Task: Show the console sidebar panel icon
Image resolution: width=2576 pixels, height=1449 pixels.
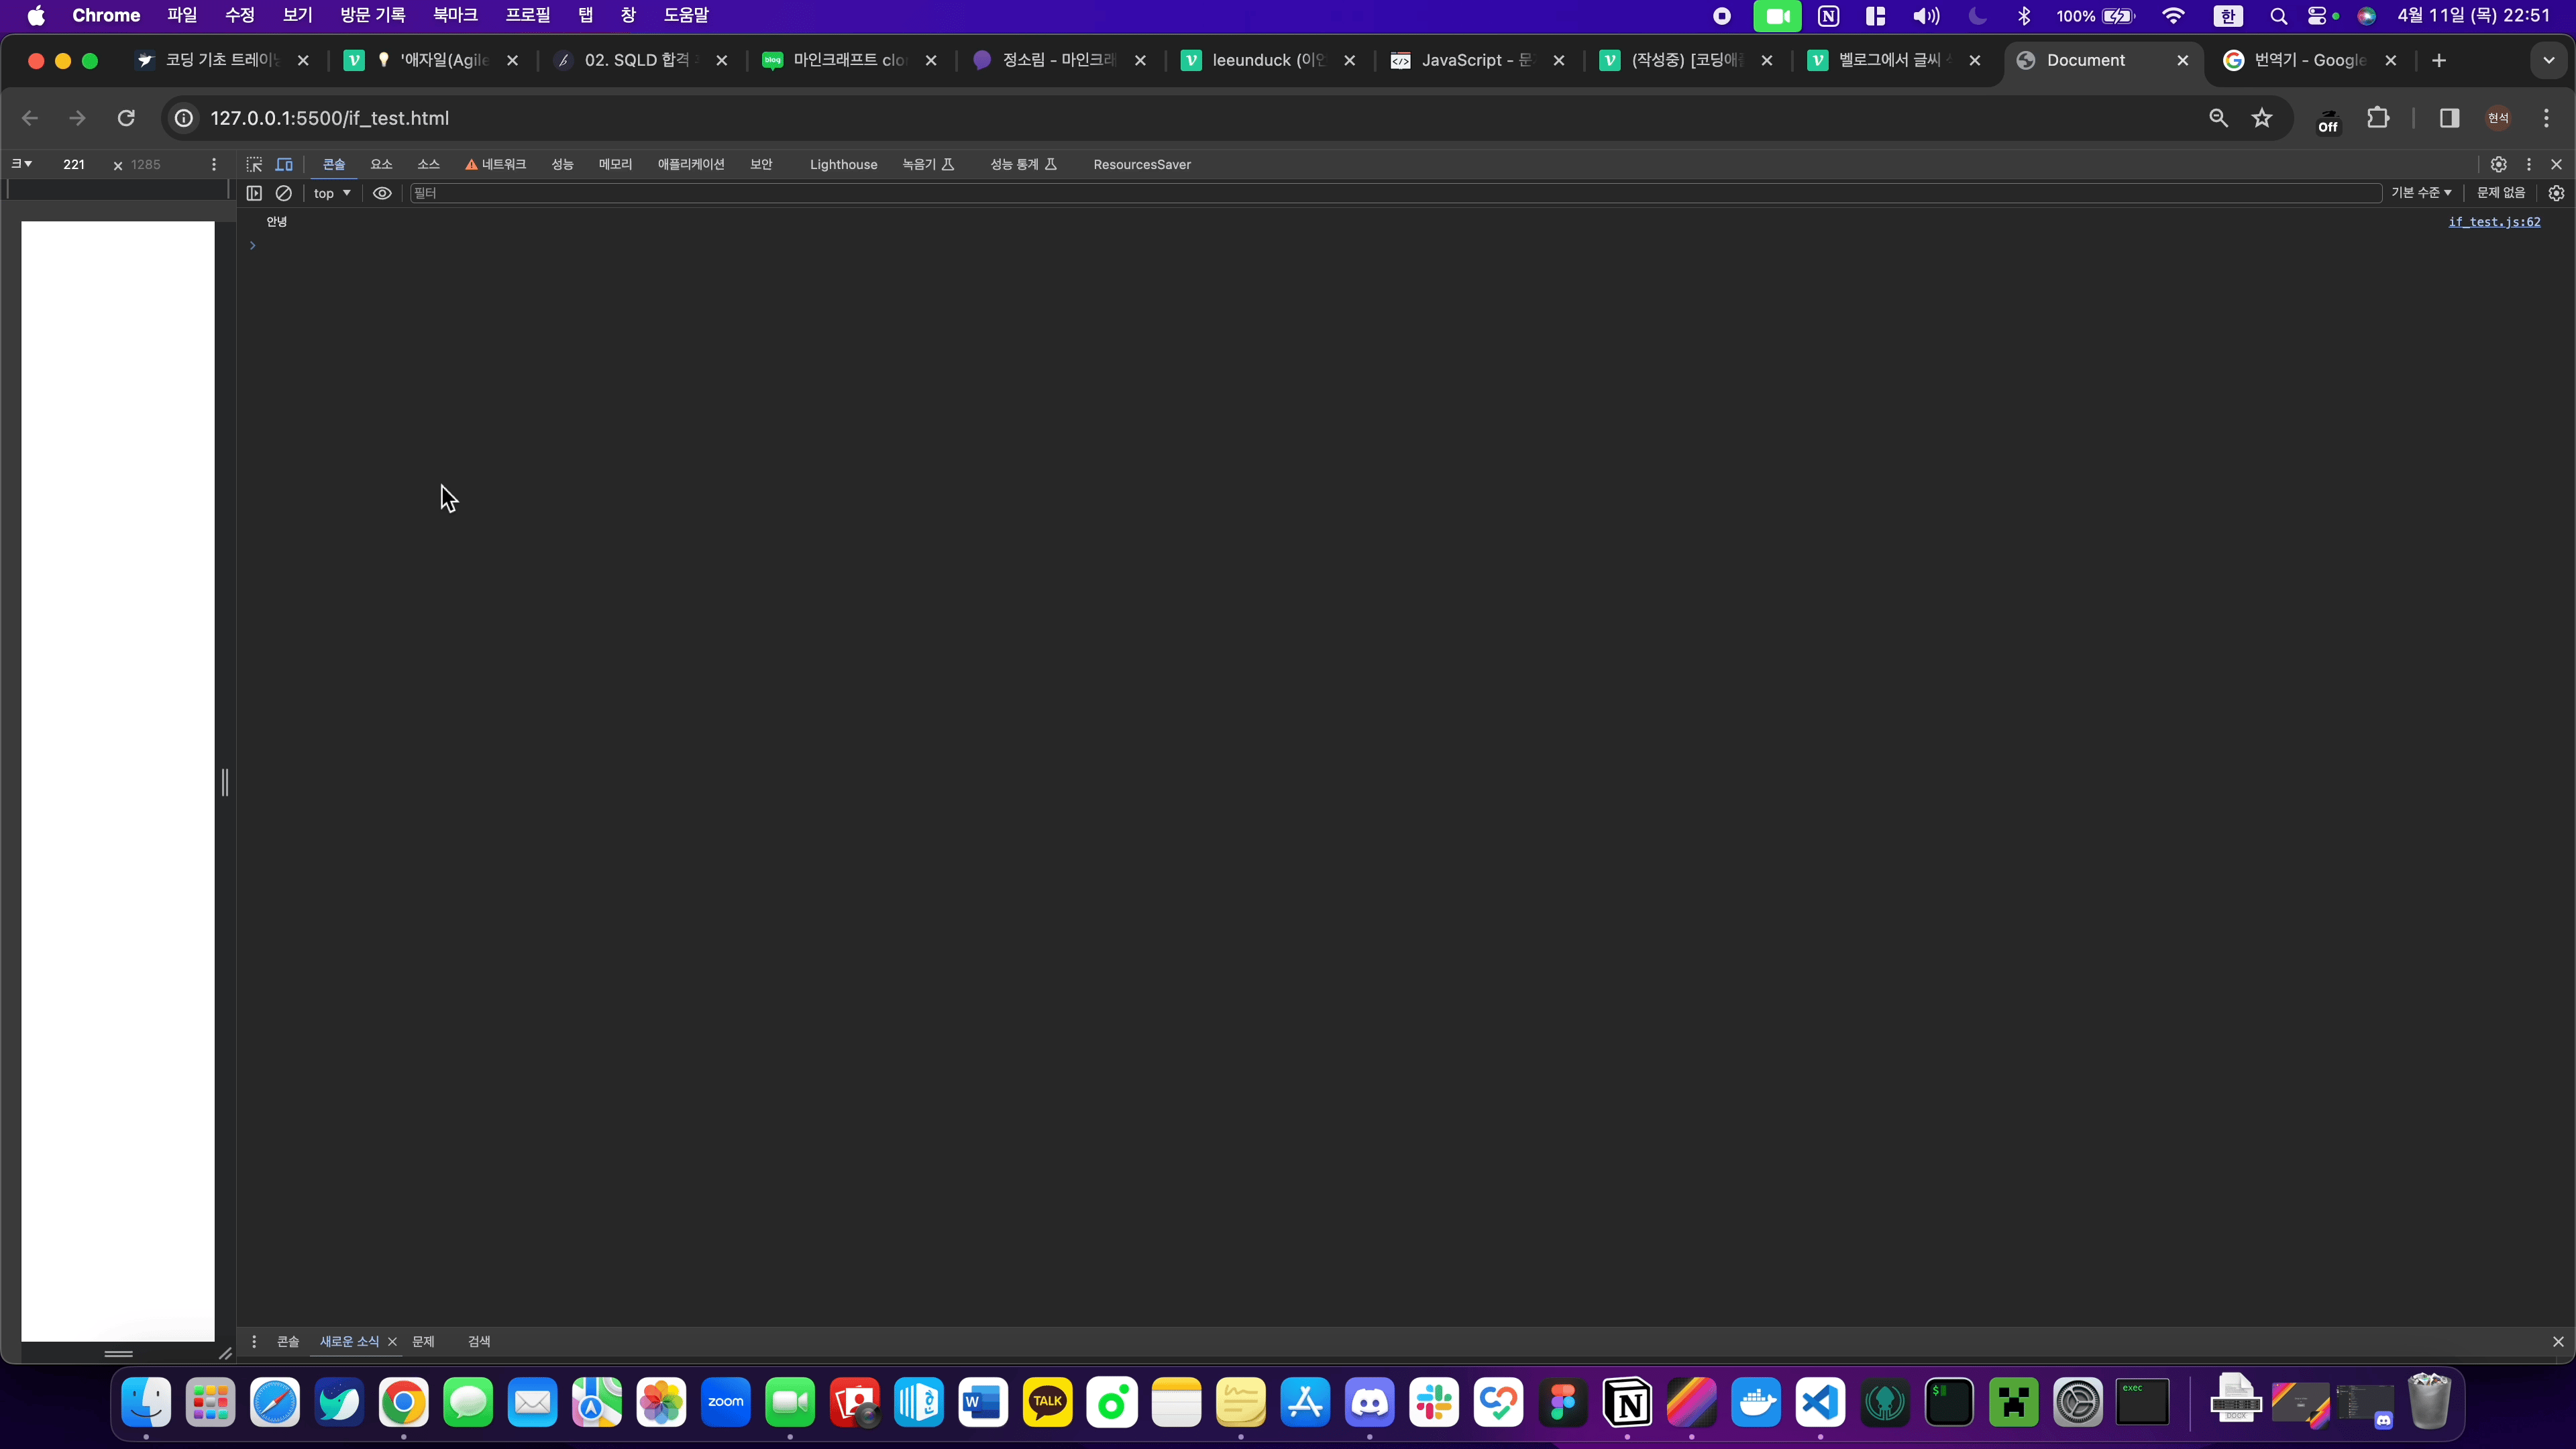Action: click(254, 193)
